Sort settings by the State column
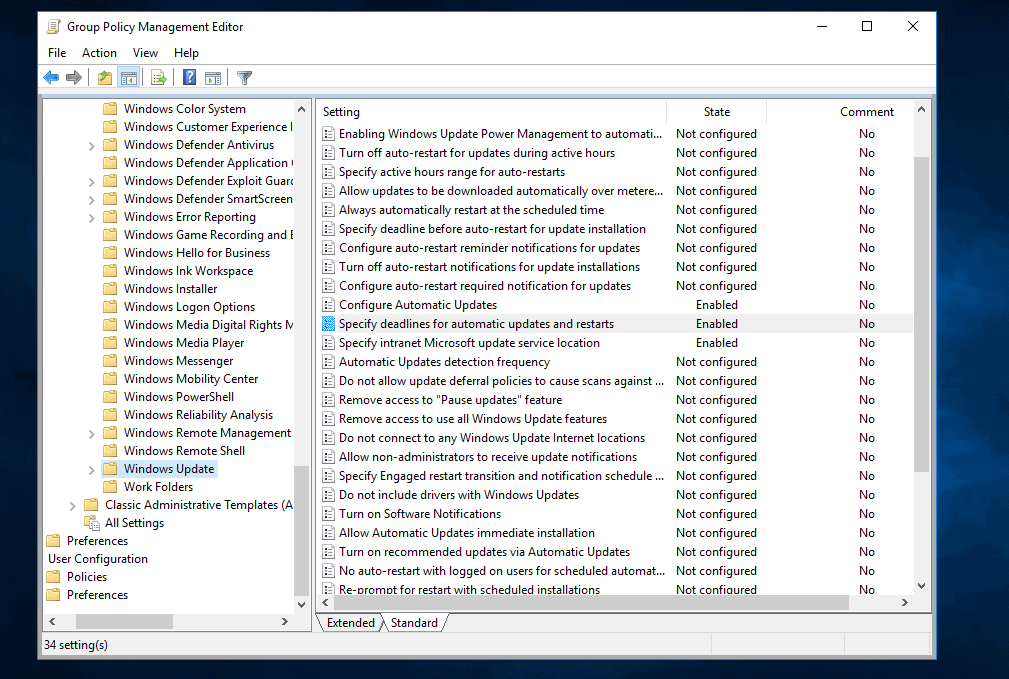This screenshot has width=1009, height=679. coord(716,111)
